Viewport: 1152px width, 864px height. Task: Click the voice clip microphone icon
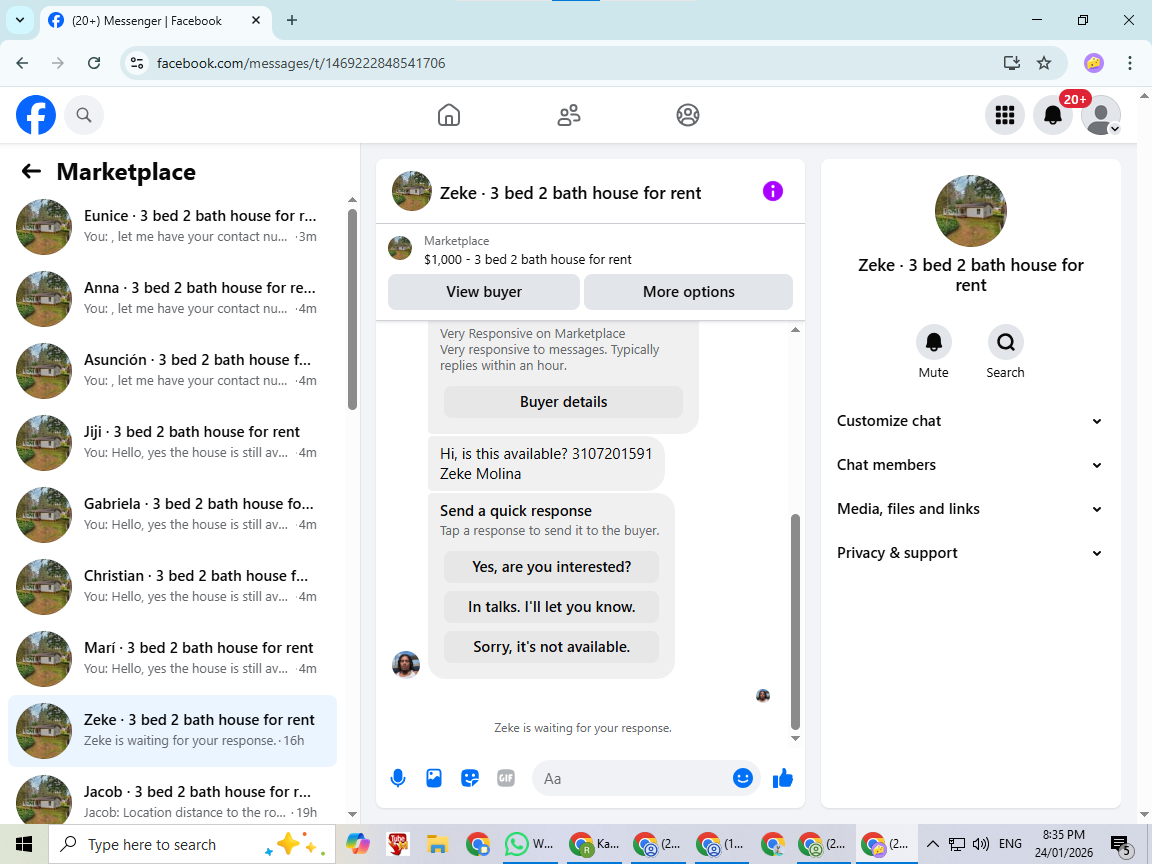(x=397, y=778)
